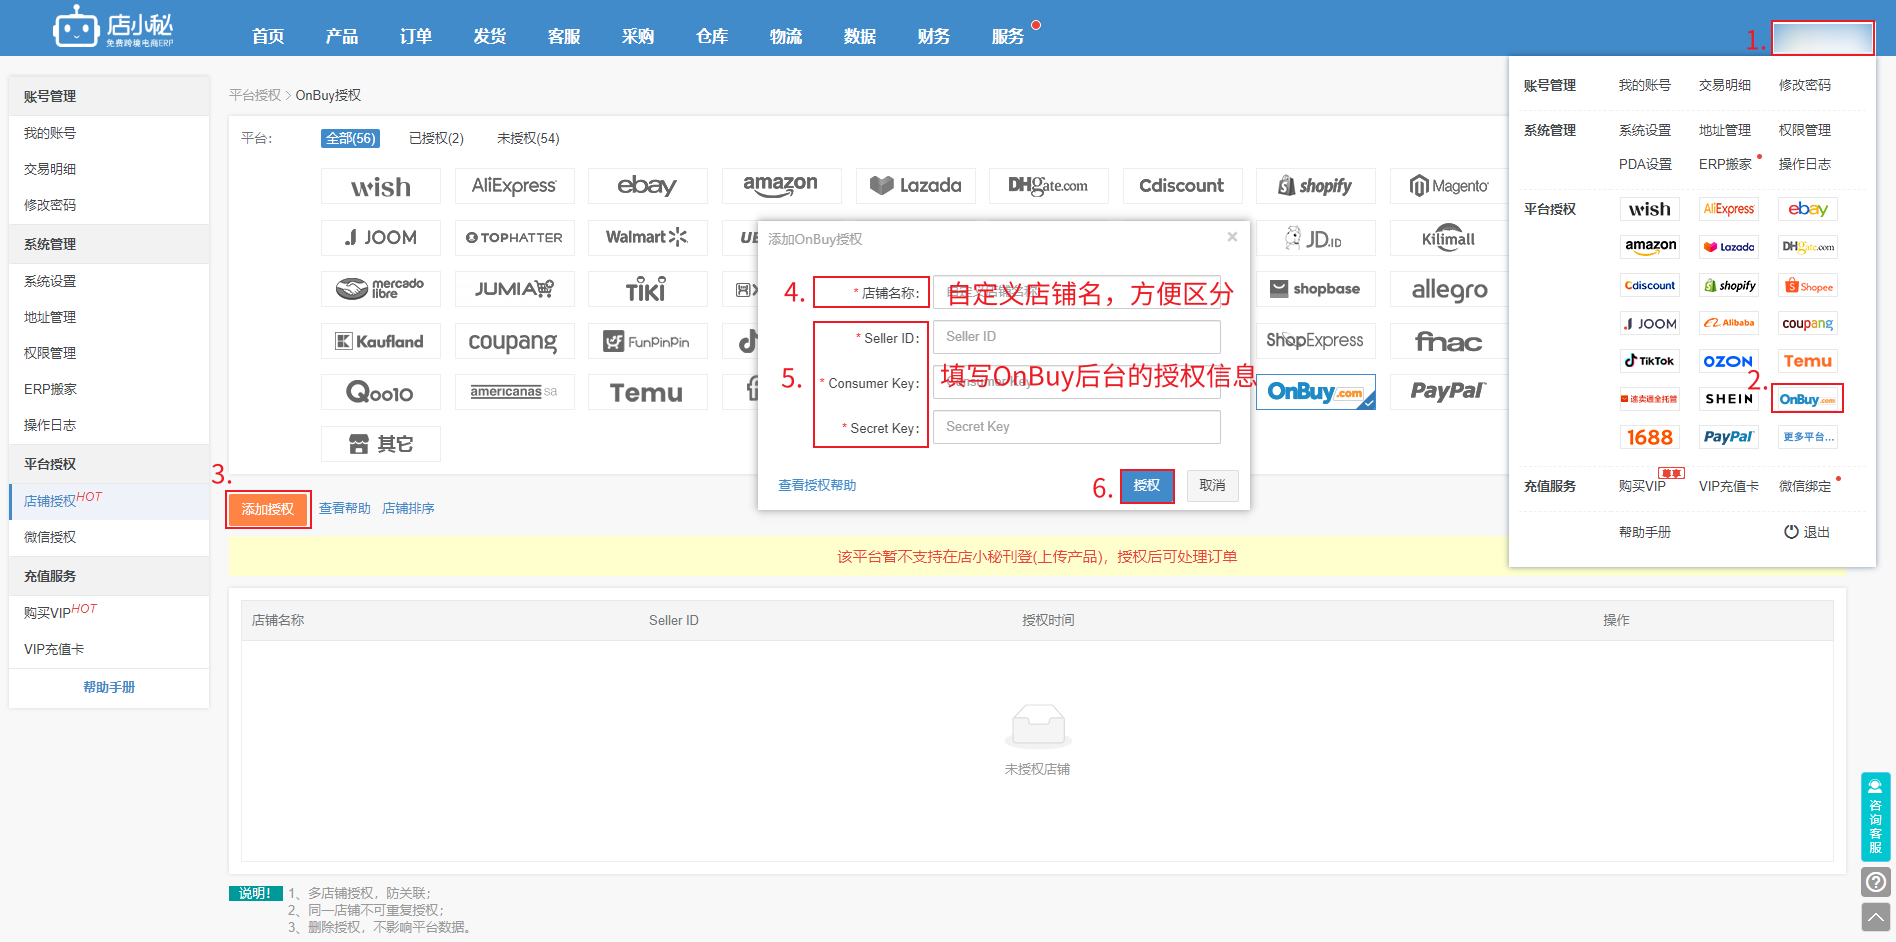
Task: Close the 添加OnBuy授权 dialog
Action: (x=1232, y=237)
